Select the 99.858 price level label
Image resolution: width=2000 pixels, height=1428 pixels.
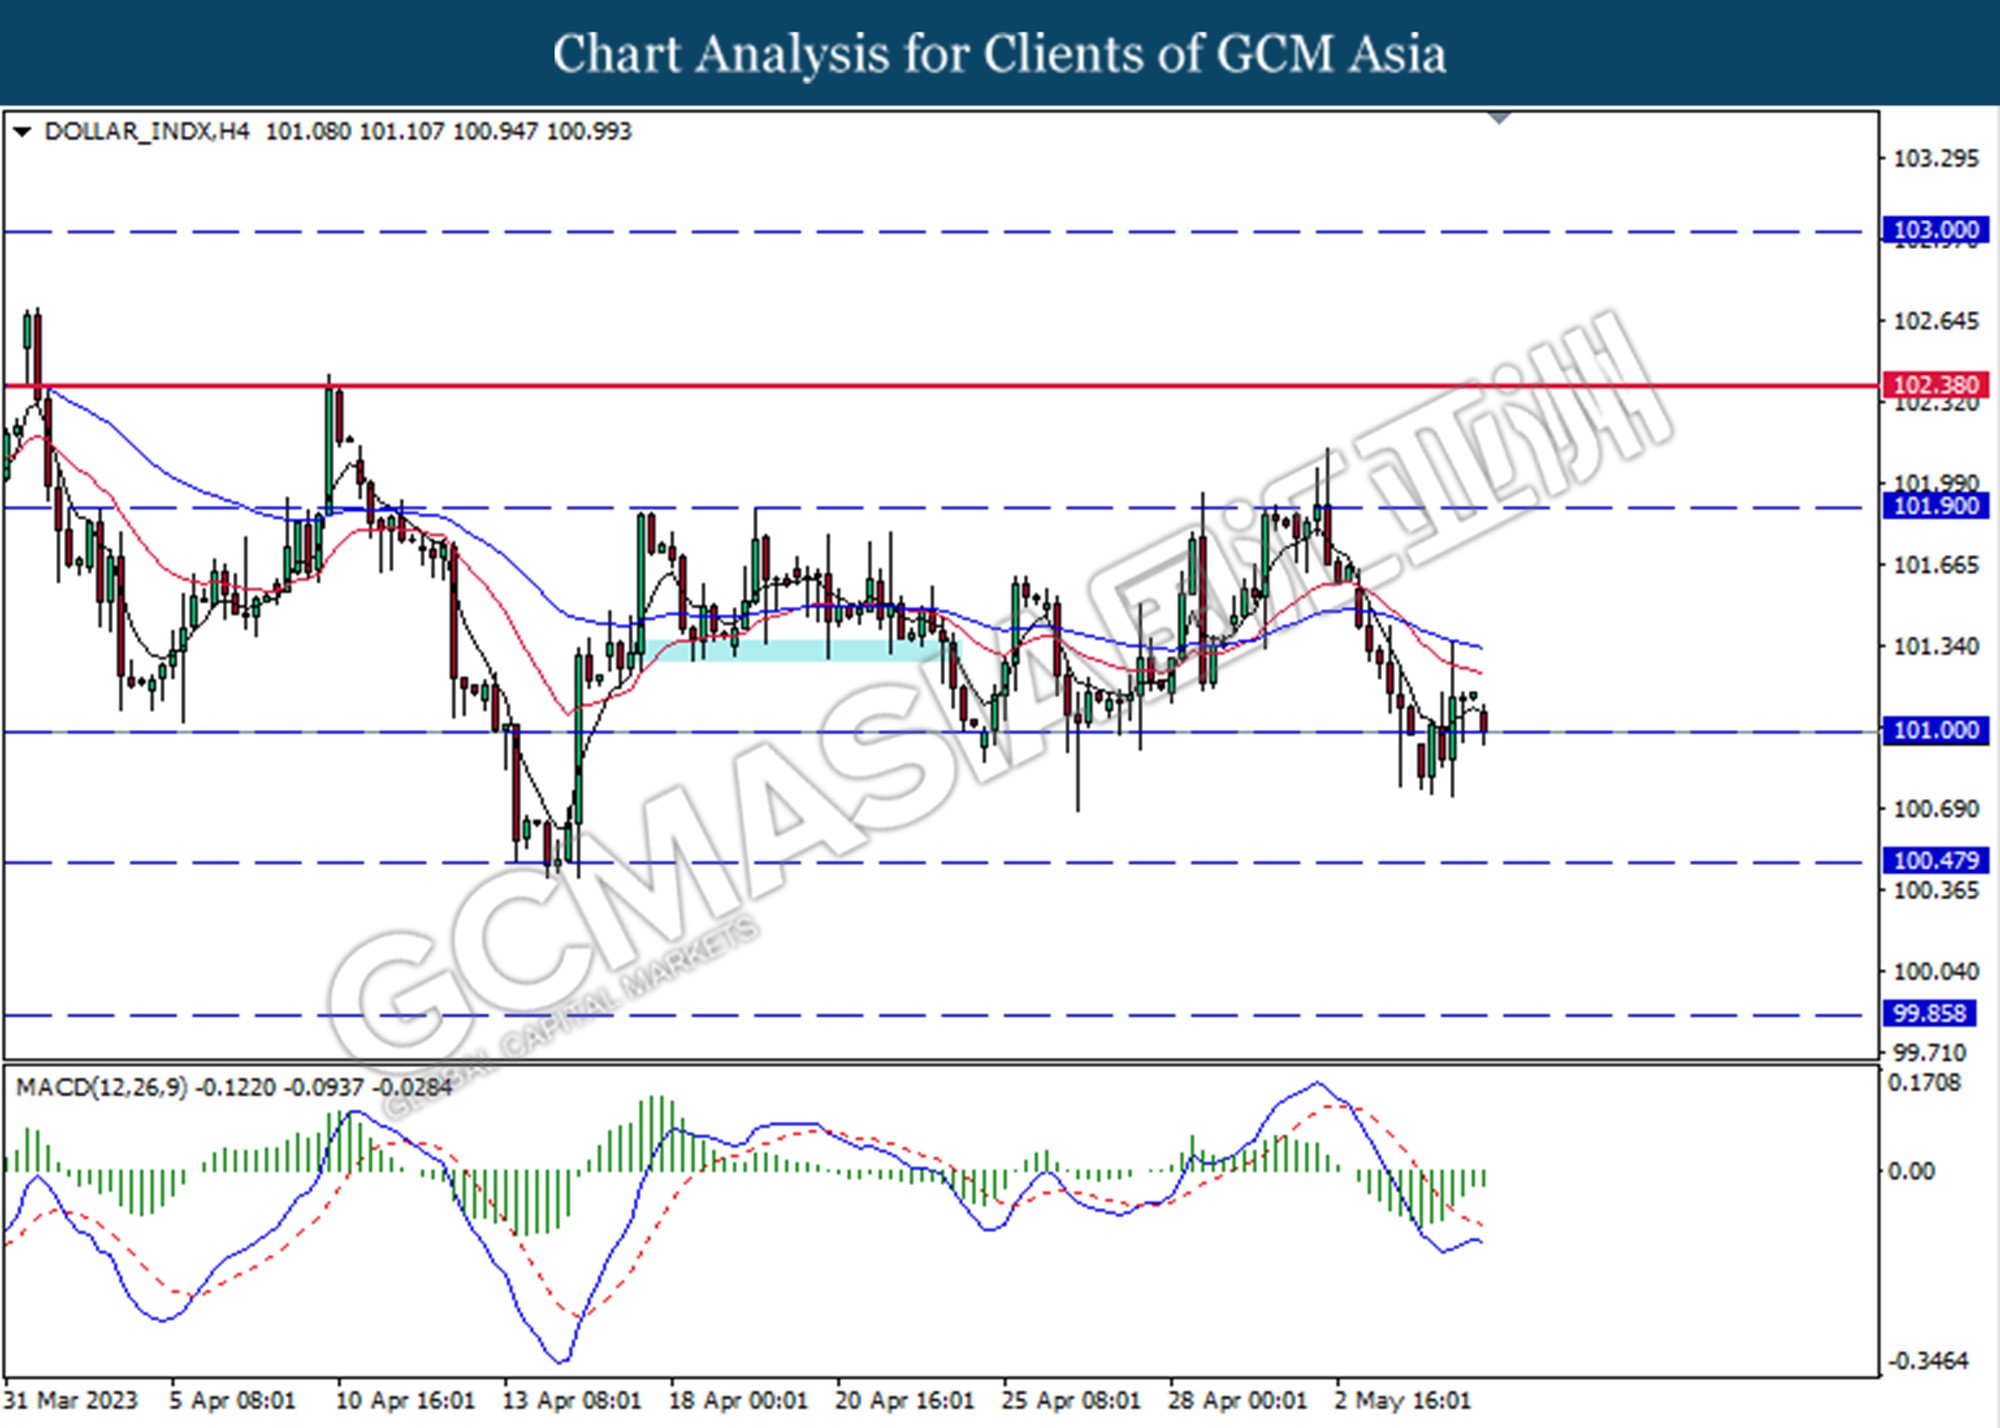click(1929, 1013)
